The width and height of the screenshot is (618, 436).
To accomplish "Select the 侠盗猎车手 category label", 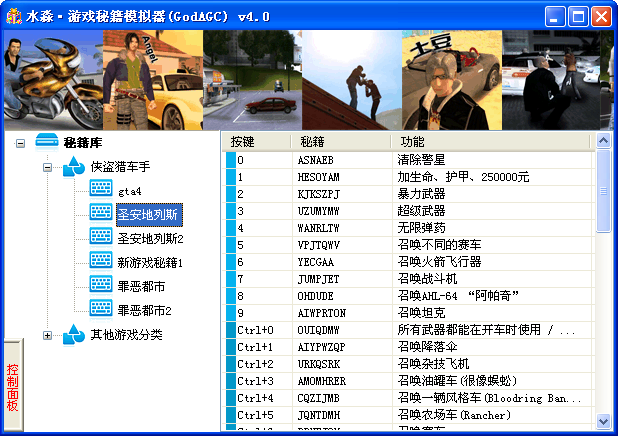I will [120, 167].
